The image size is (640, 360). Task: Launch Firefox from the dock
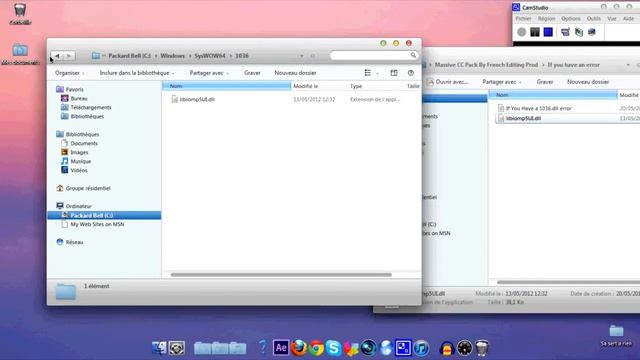tap(299, 348)
